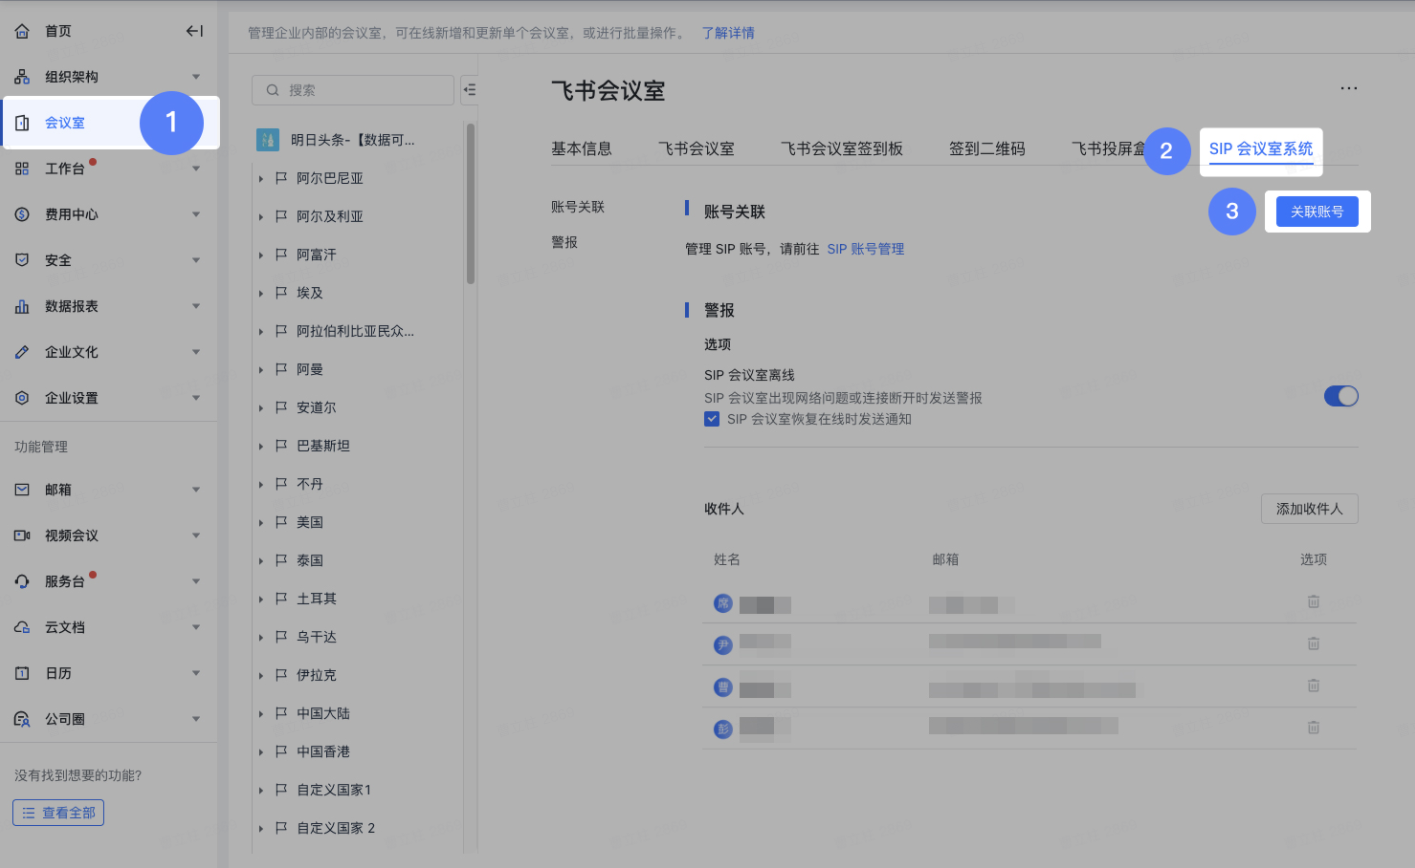
Task: Delete the third recipient row
Action: point(1314,686)
